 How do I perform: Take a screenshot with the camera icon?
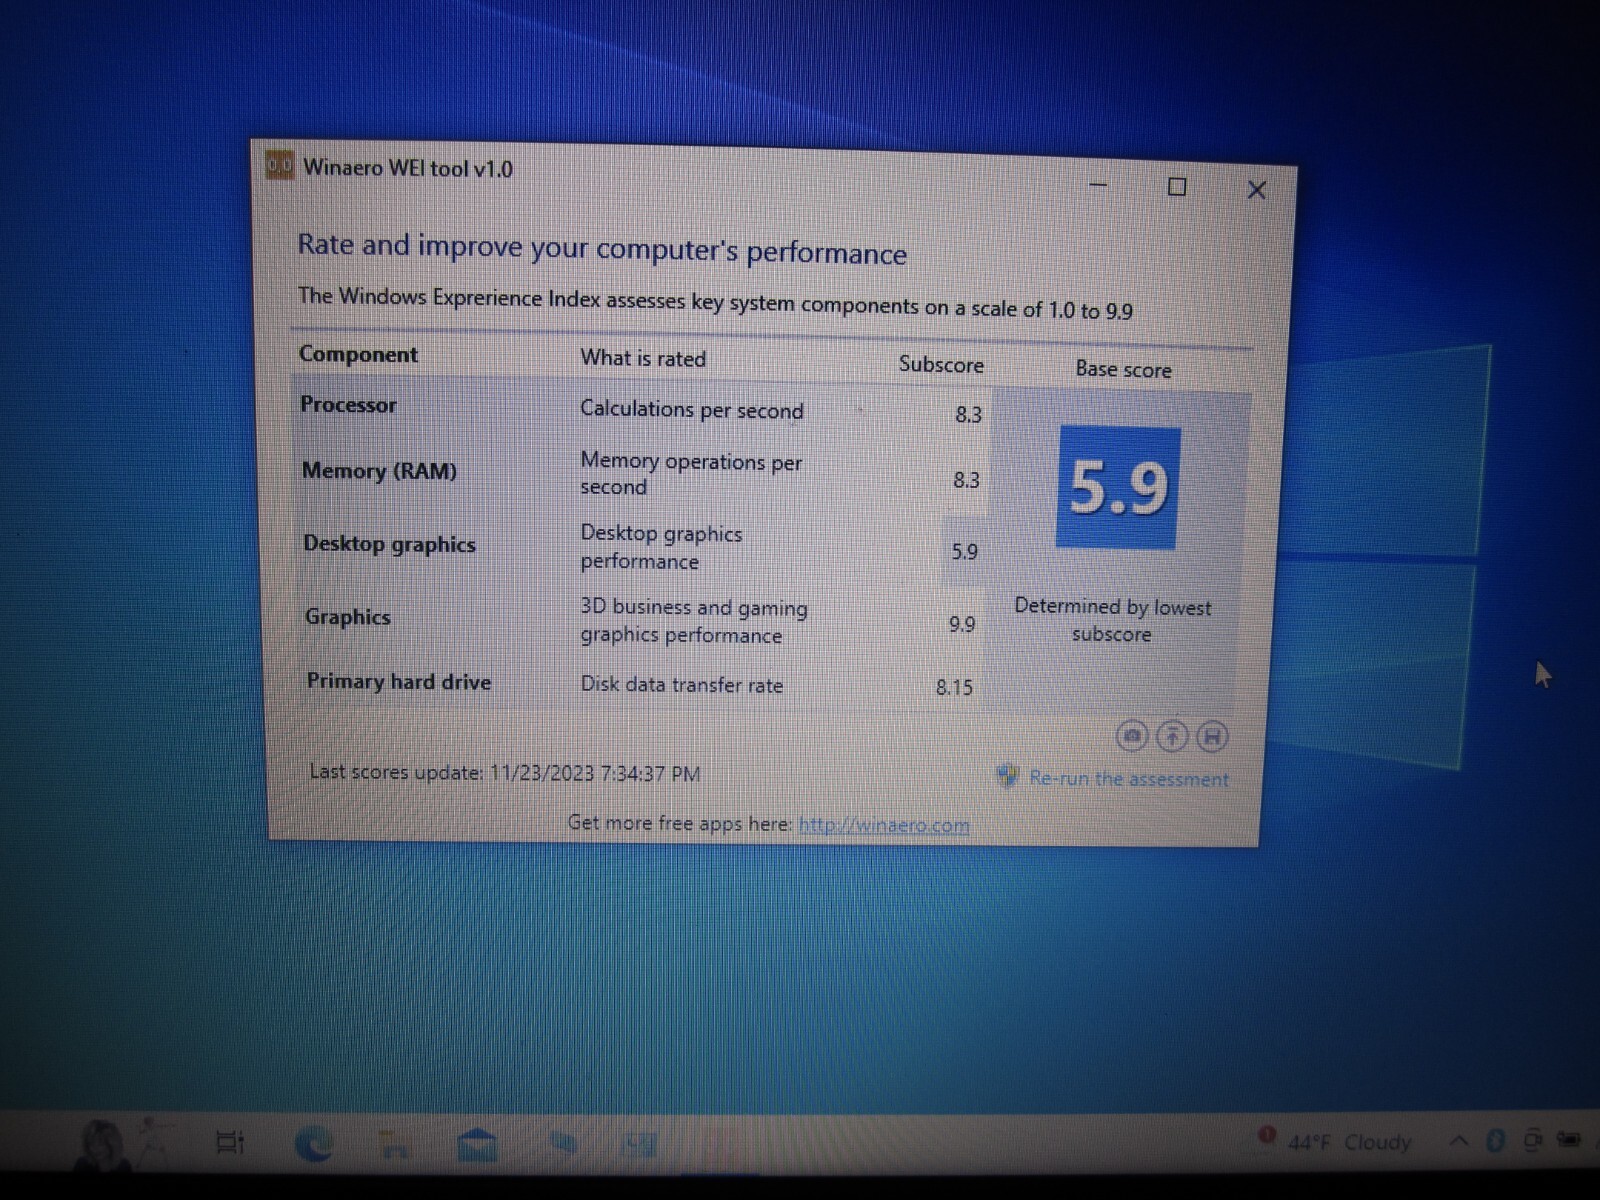(1132, 736)
